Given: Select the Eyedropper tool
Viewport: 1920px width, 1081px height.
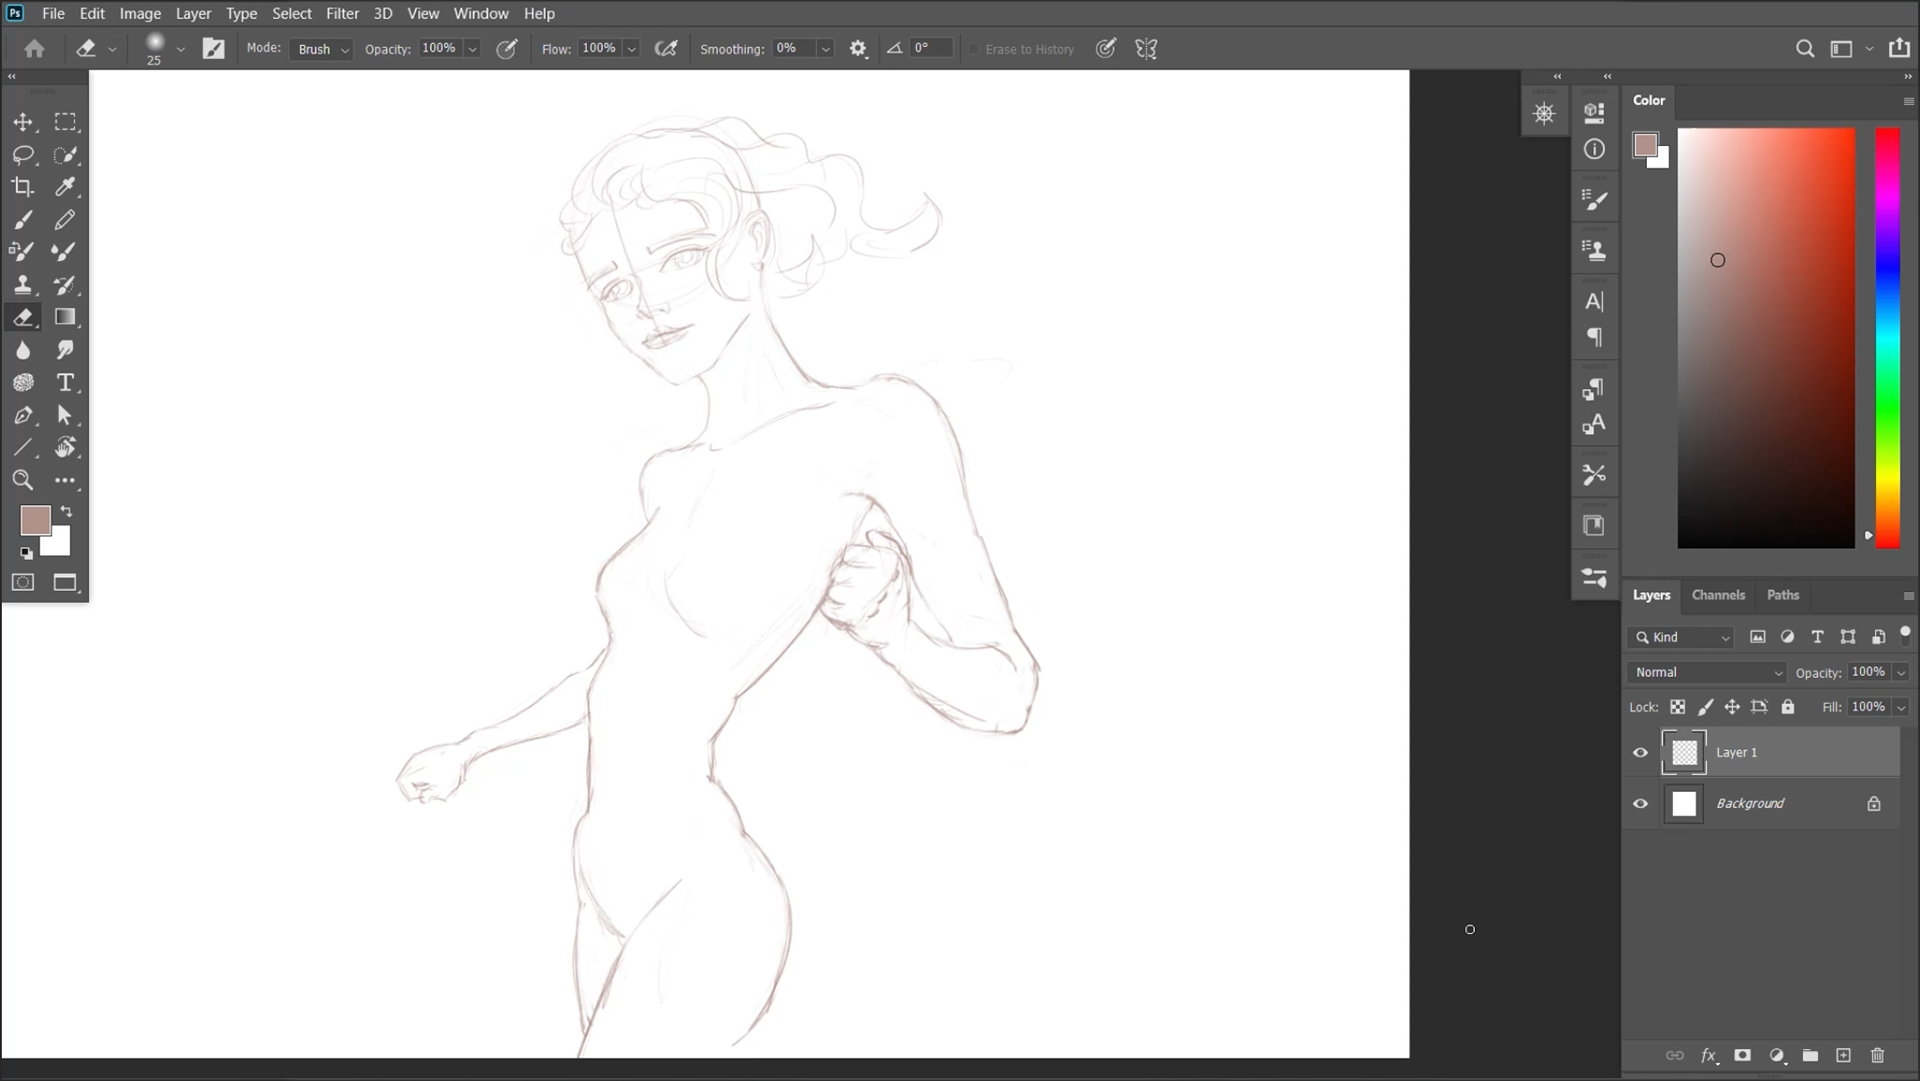Looking at the screenshot, I should [x=65, y=187].
